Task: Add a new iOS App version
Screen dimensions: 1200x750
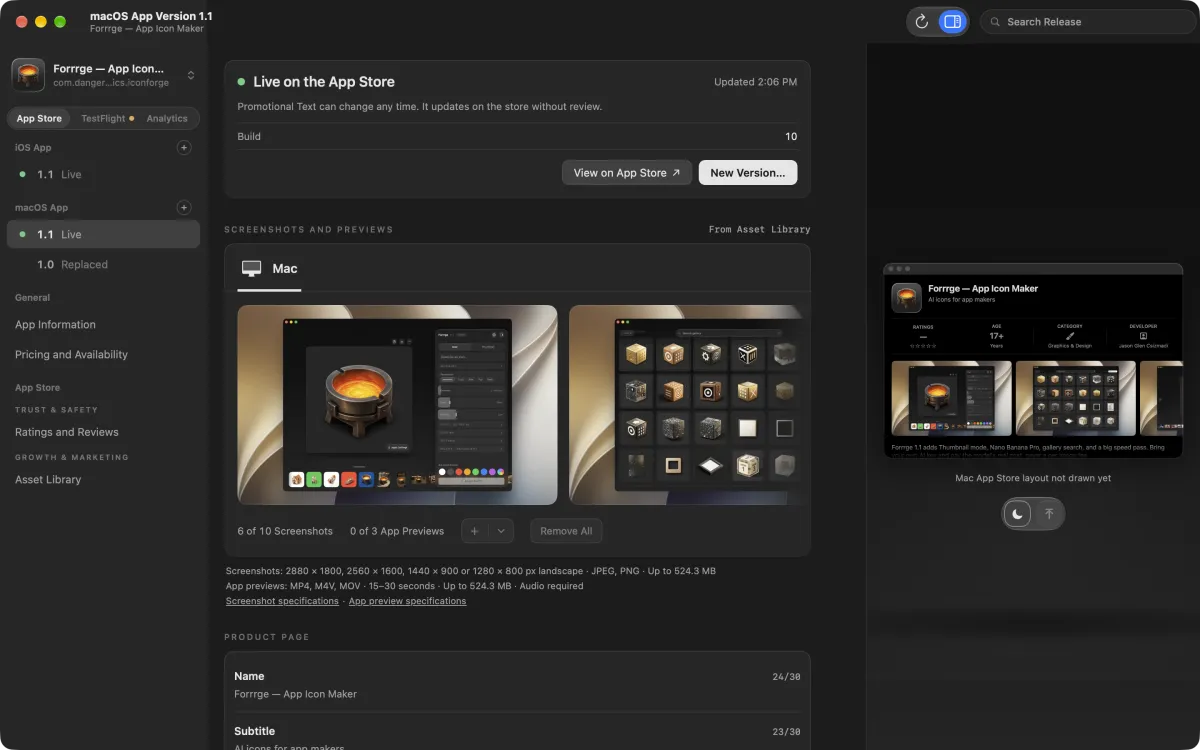Action: (x=184, y=148)
